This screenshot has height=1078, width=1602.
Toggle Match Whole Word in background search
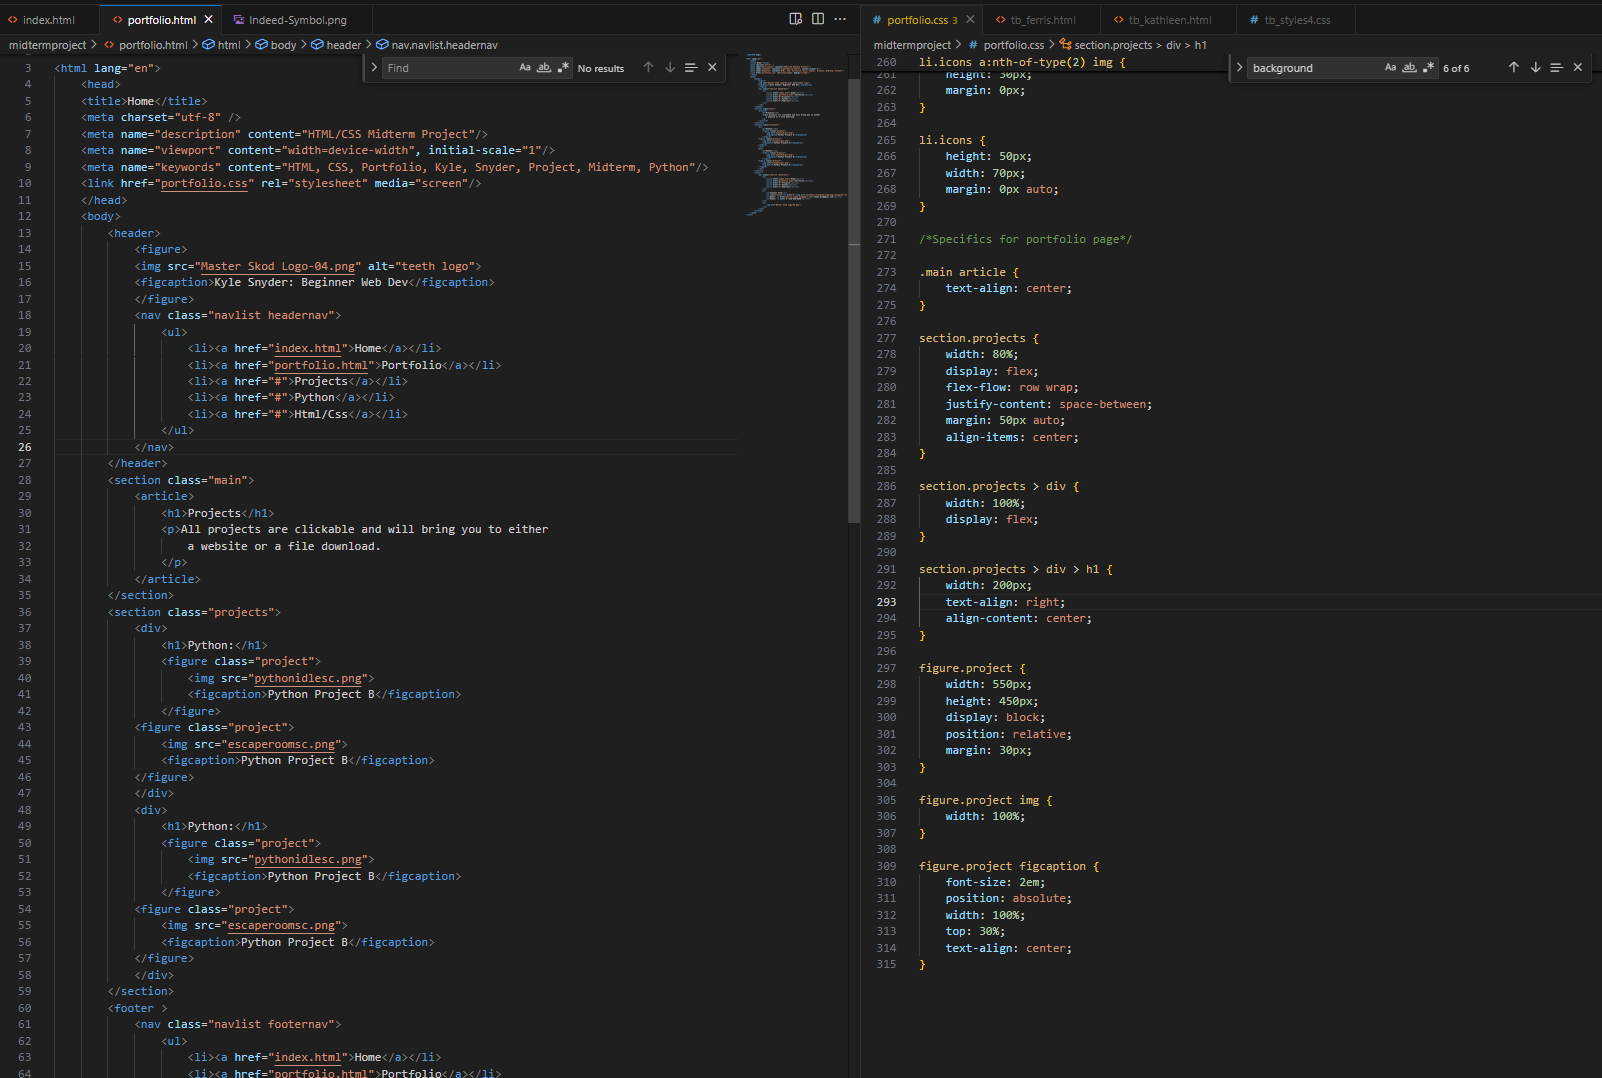coord(1409,68)
